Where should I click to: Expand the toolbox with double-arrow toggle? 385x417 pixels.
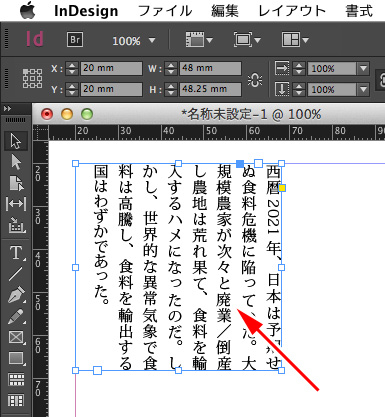pos(7,109)
